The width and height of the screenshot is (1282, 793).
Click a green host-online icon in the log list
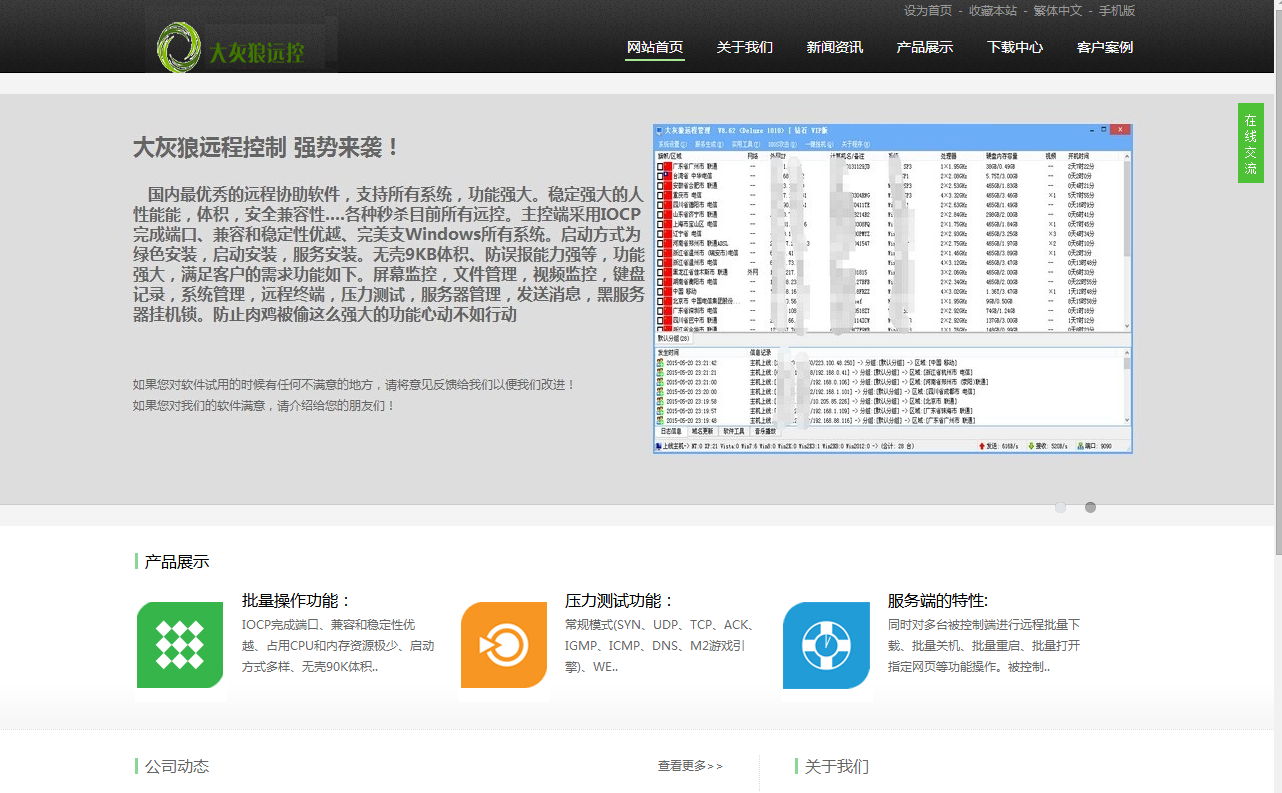661,363
